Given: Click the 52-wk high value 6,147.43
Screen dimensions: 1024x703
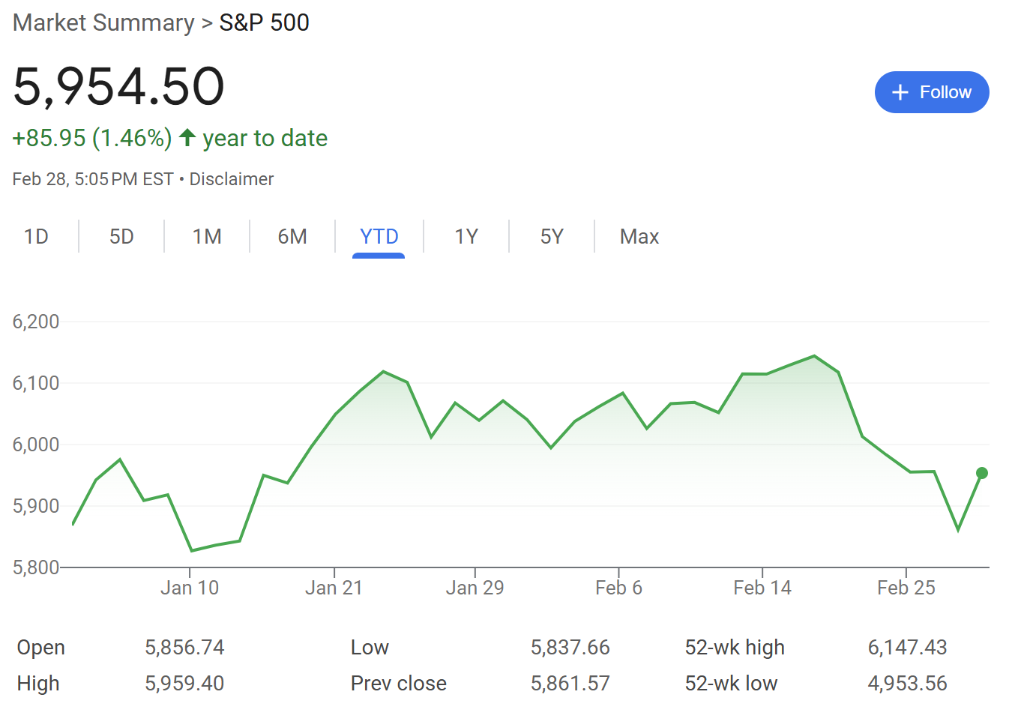Looking at the screenshot, I should pos(907,647).
